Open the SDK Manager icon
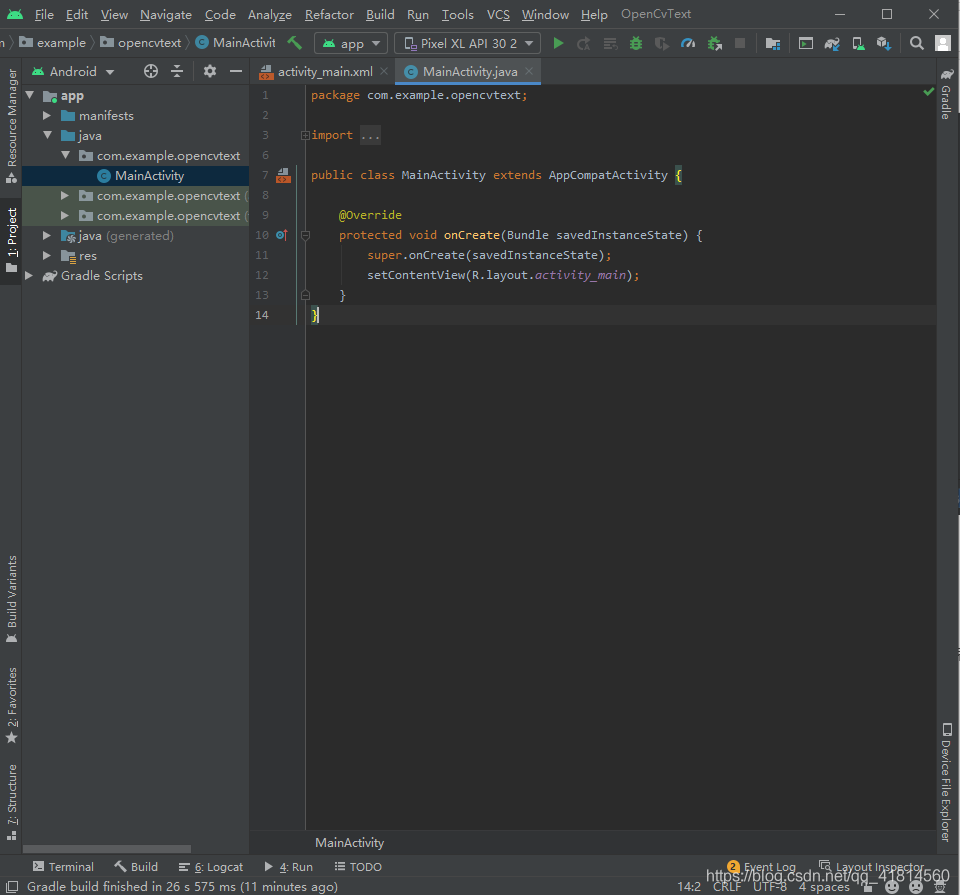960x895 pixels. pos(882,43)
